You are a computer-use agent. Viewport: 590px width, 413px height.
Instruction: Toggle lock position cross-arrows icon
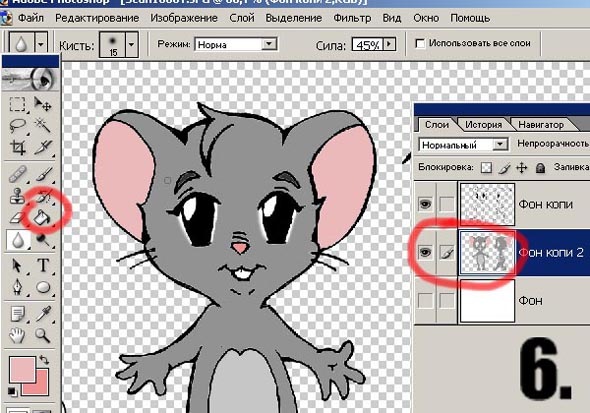[x=522, y=167]
